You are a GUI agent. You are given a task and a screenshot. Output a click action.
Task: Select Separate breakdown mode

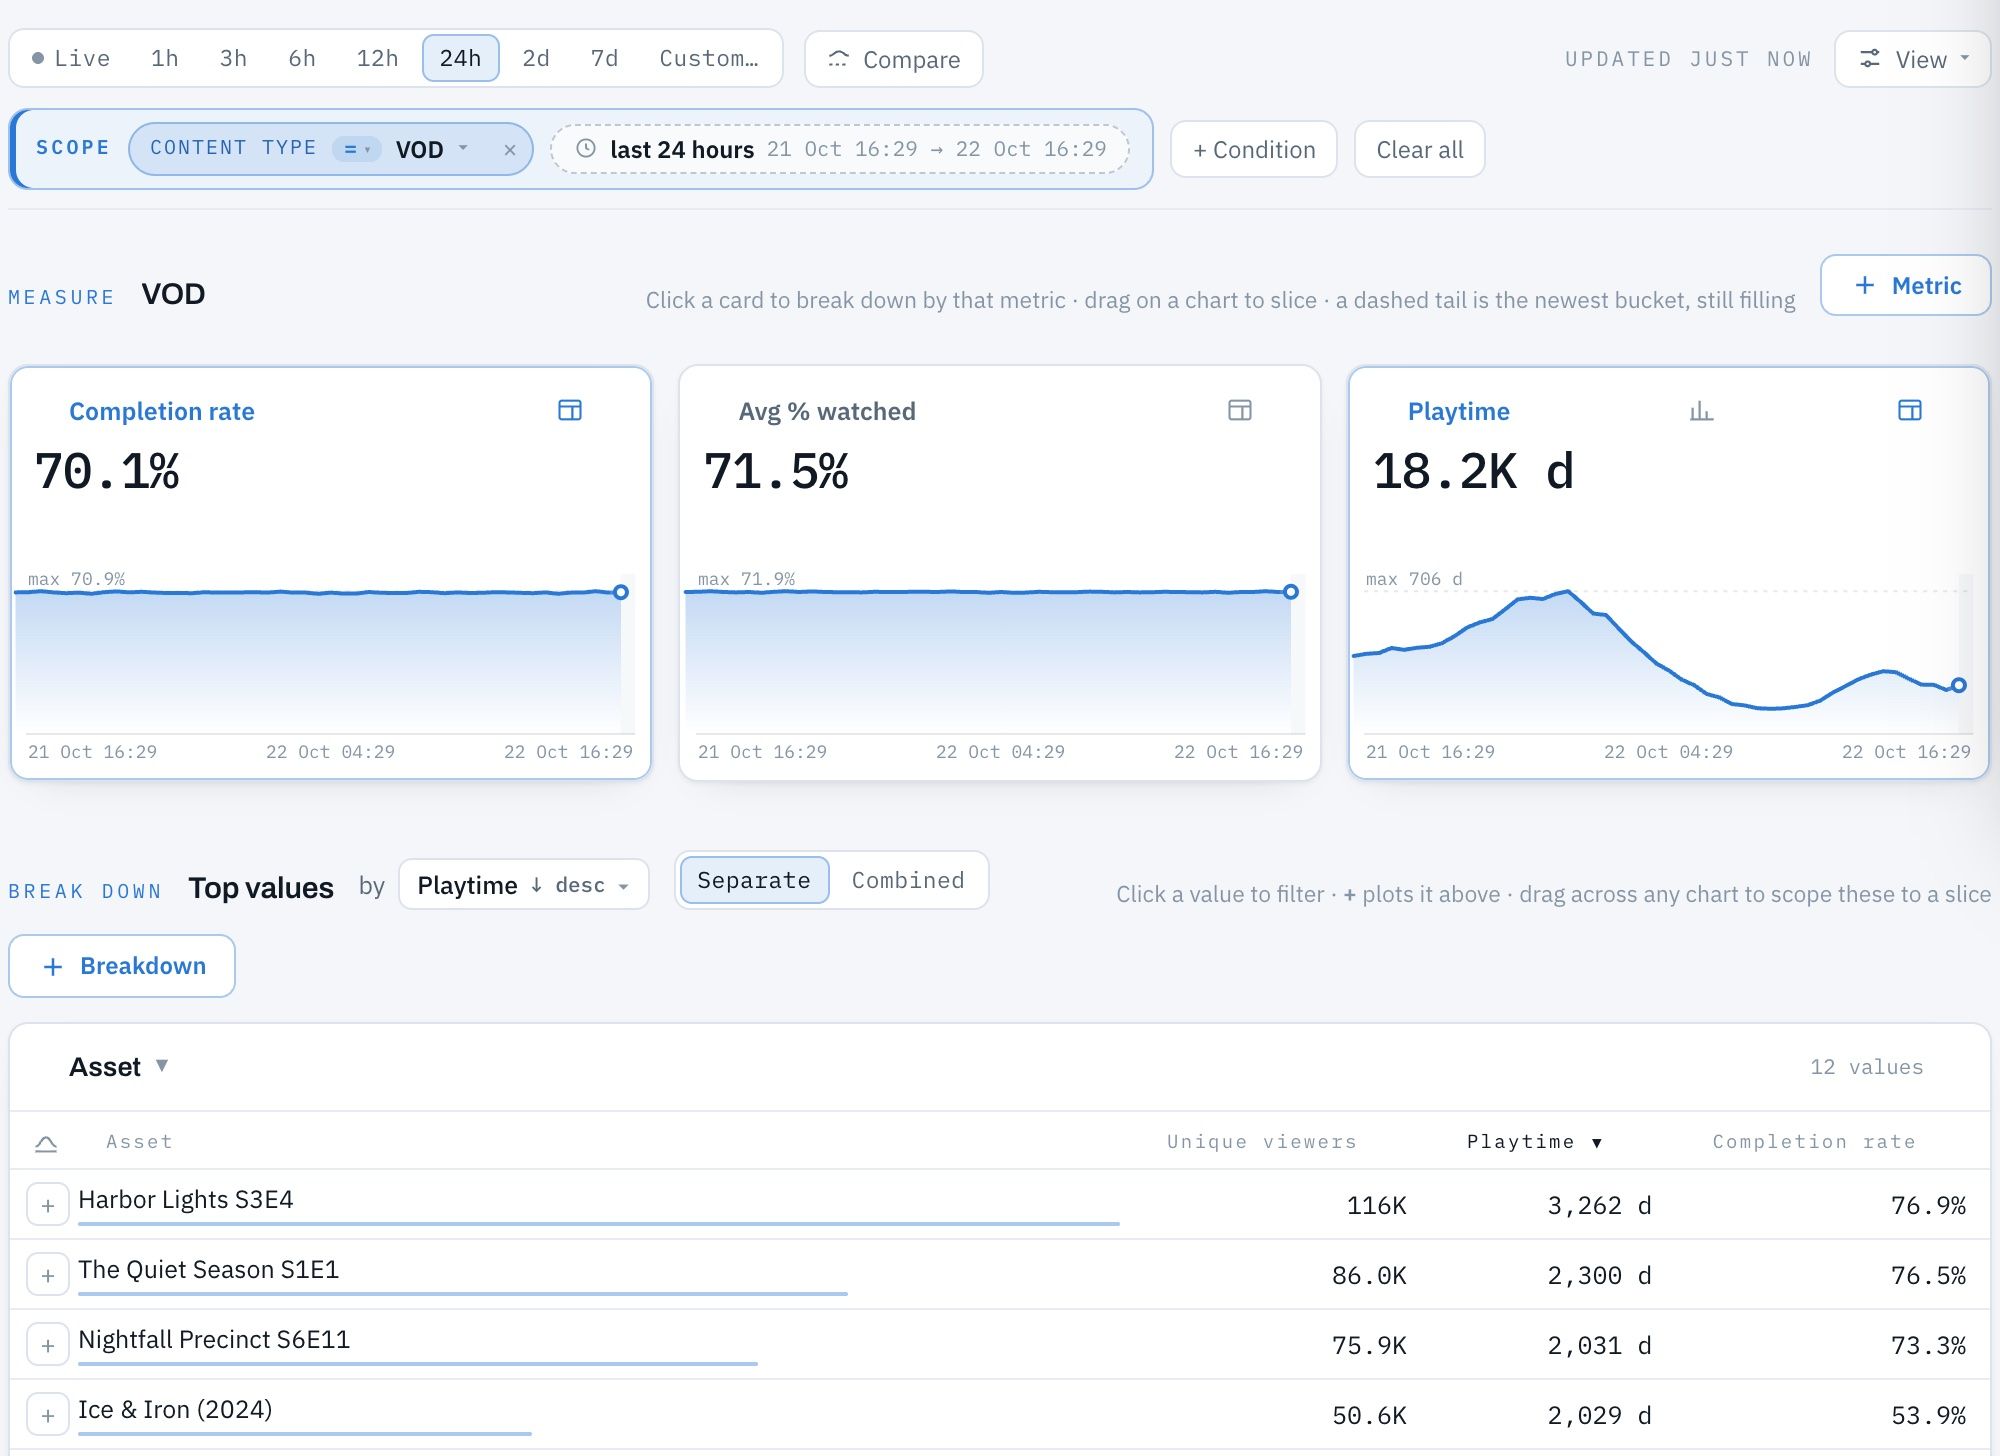(x=754, y=880)
